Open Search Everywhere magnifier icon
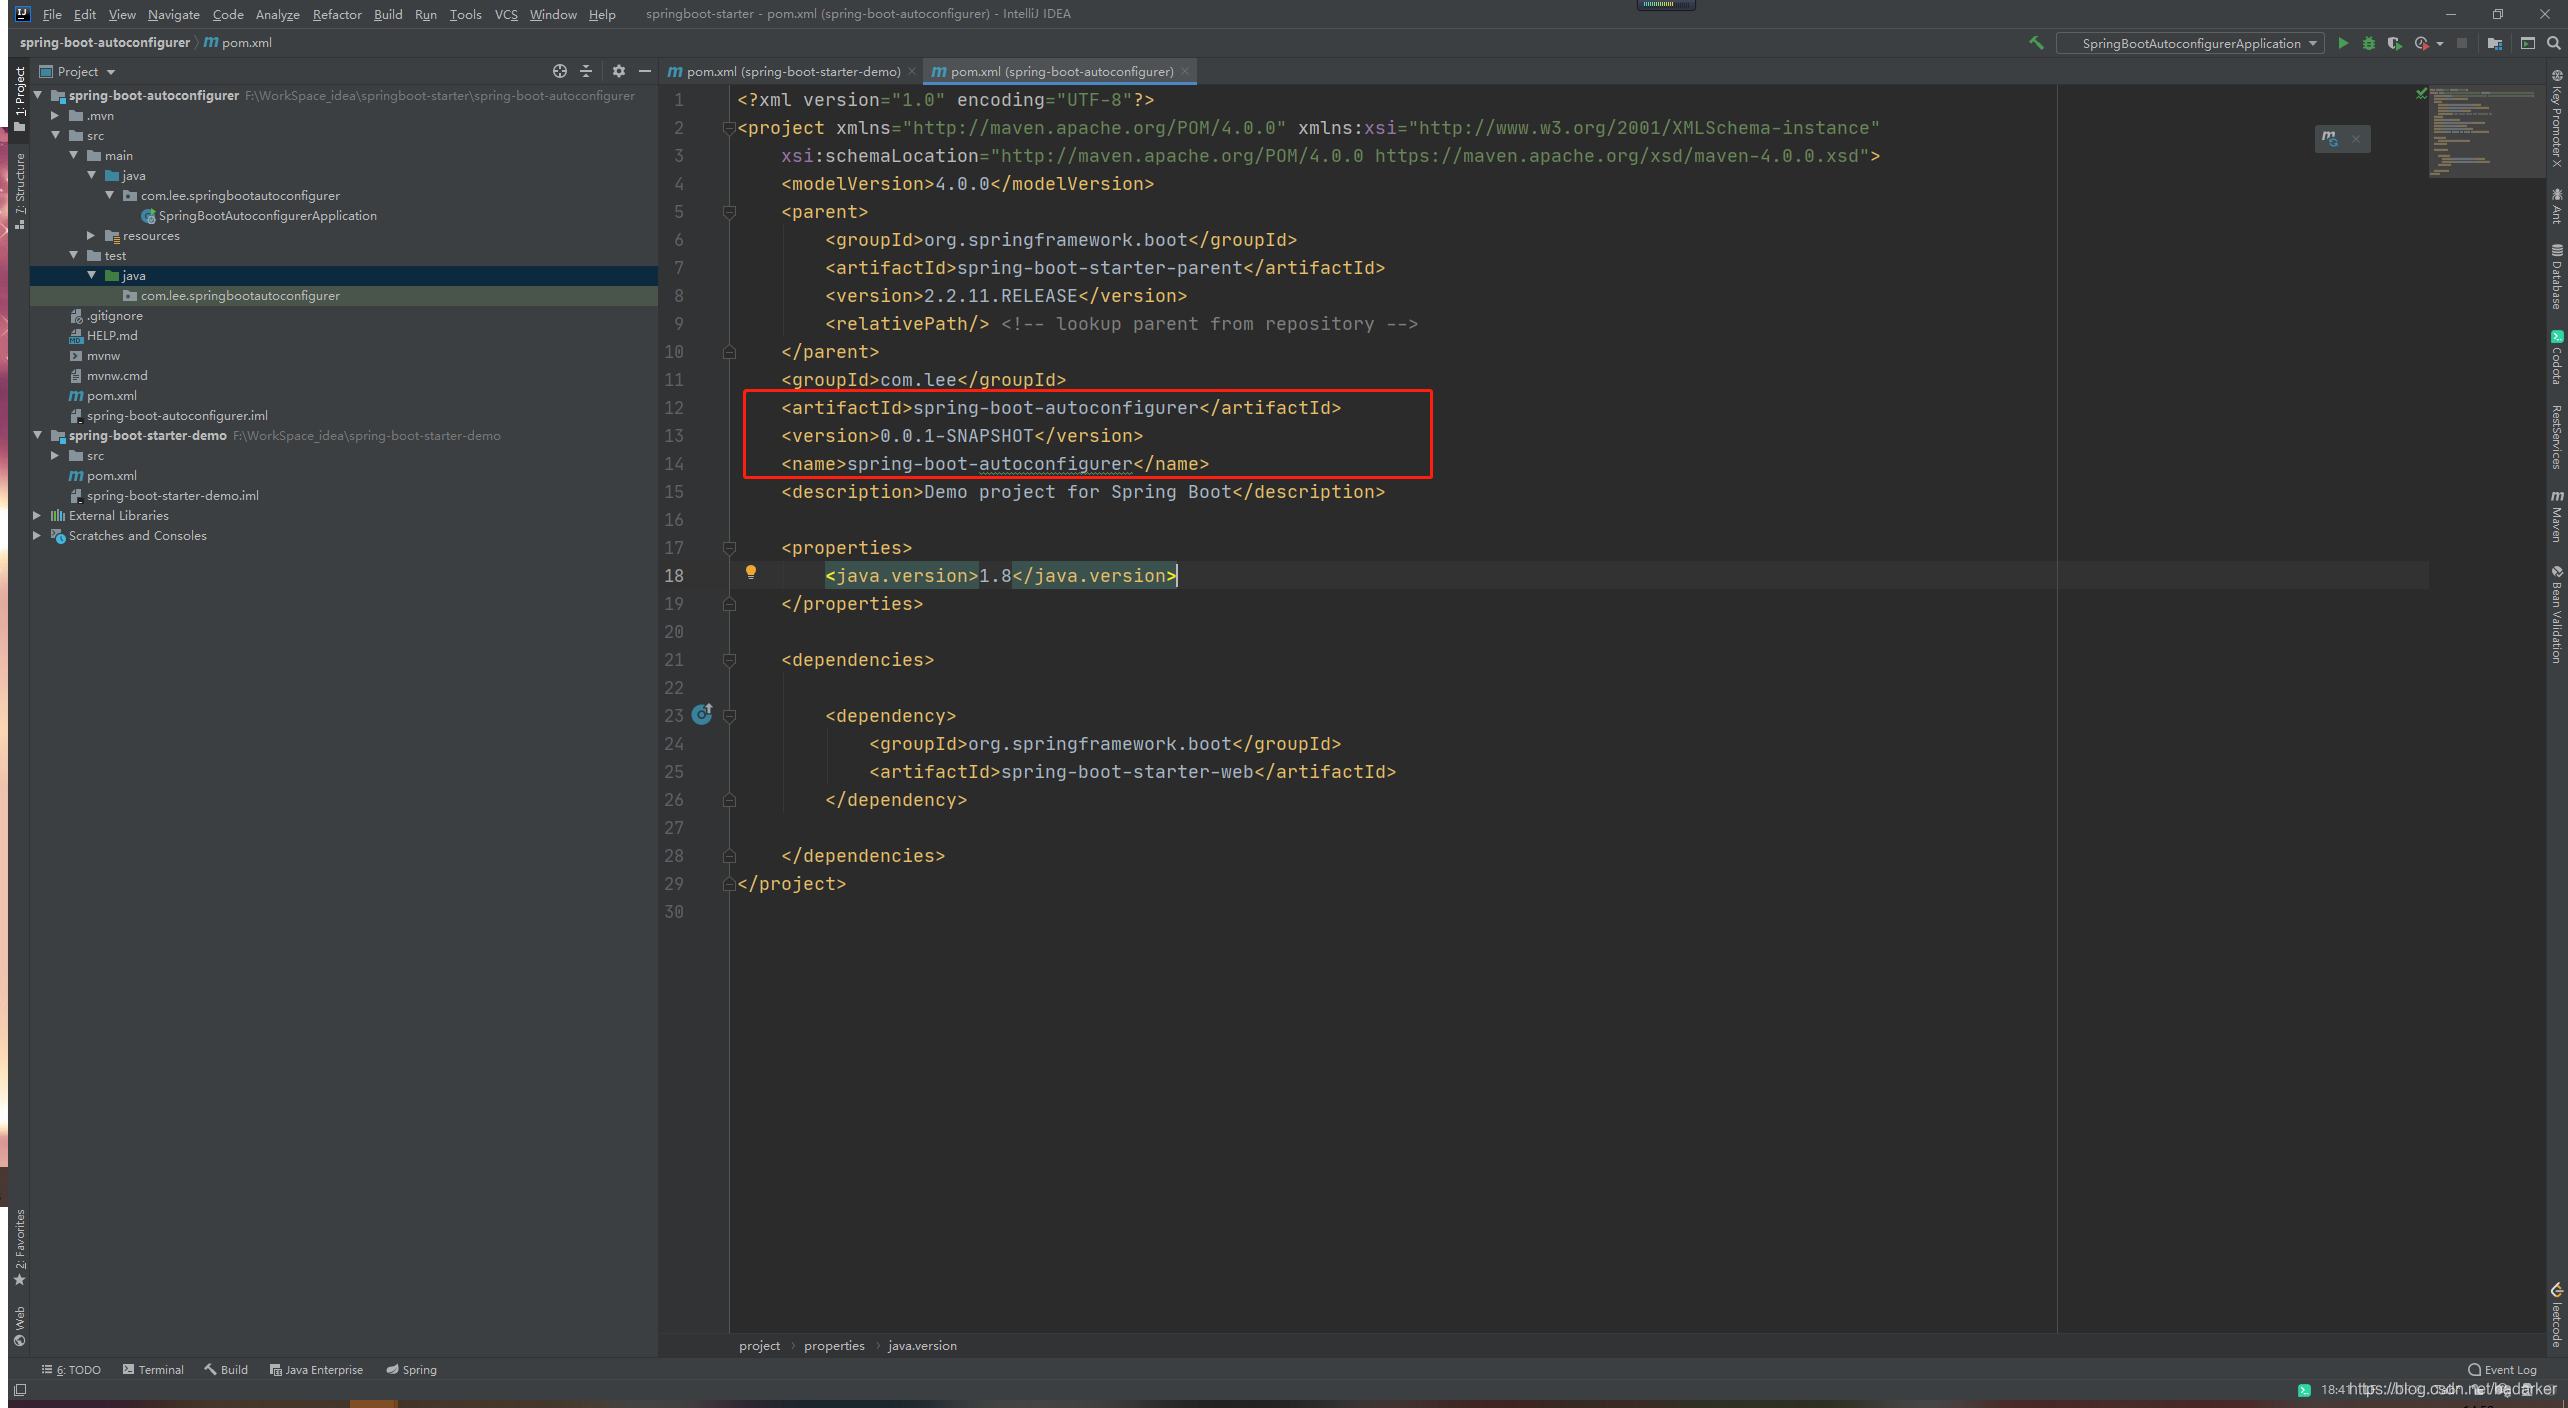 point(2554,43)
